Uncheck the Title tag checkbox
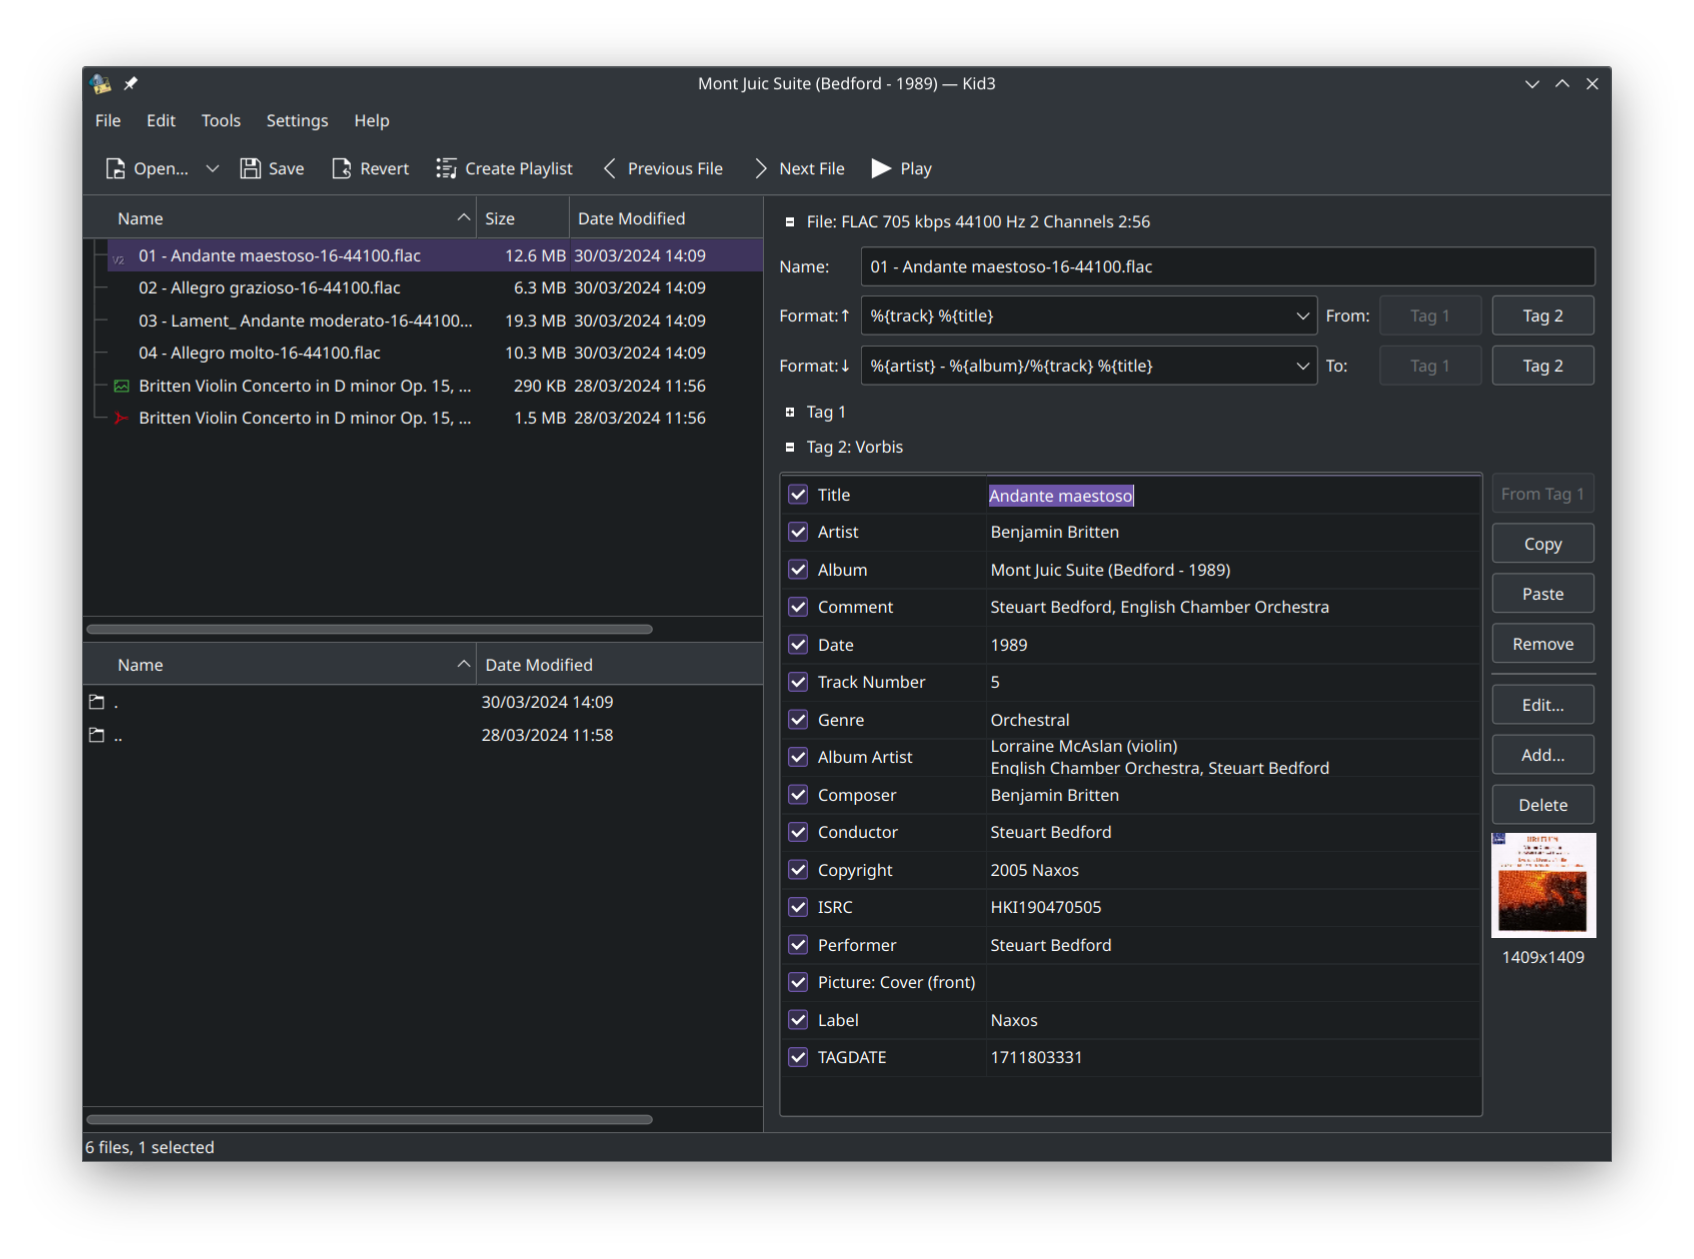The image size is (1694, 1259). coord(797,494)
